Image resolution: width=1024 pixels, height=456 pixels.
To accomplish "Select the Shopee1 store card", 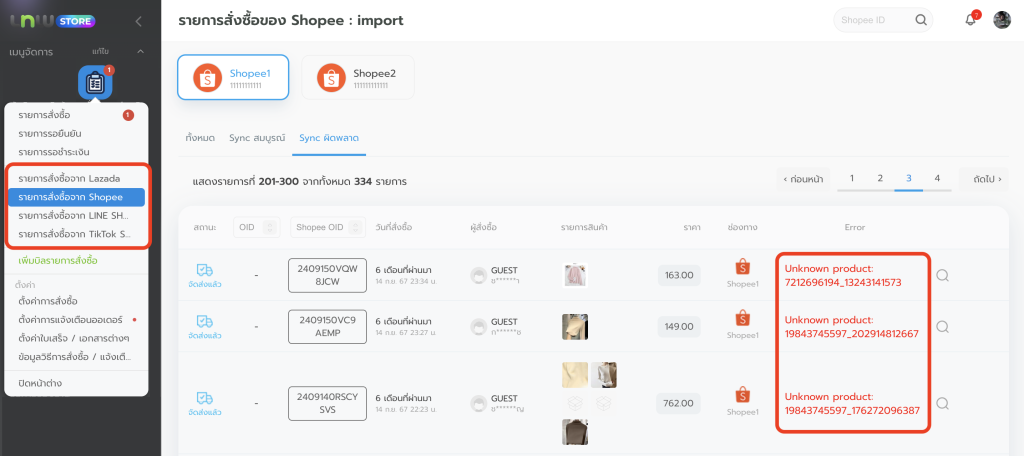I will [x=233, y=78].
